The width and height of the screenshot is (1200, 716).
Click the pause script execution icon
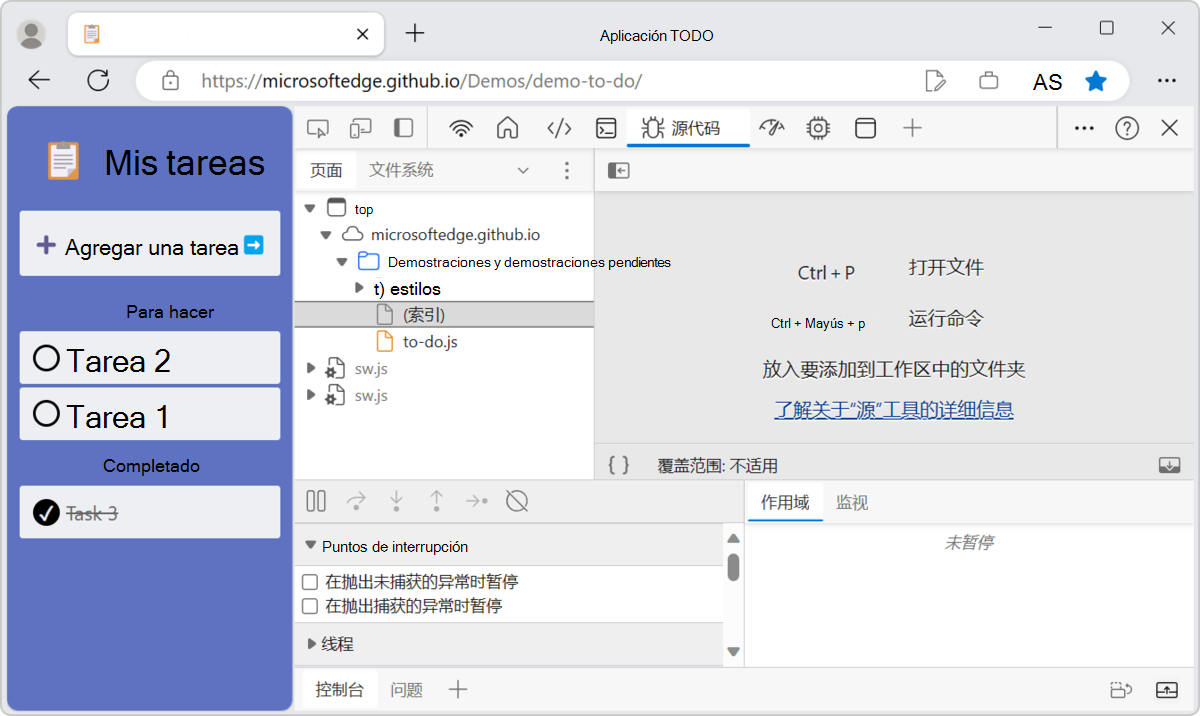point(315,500)
